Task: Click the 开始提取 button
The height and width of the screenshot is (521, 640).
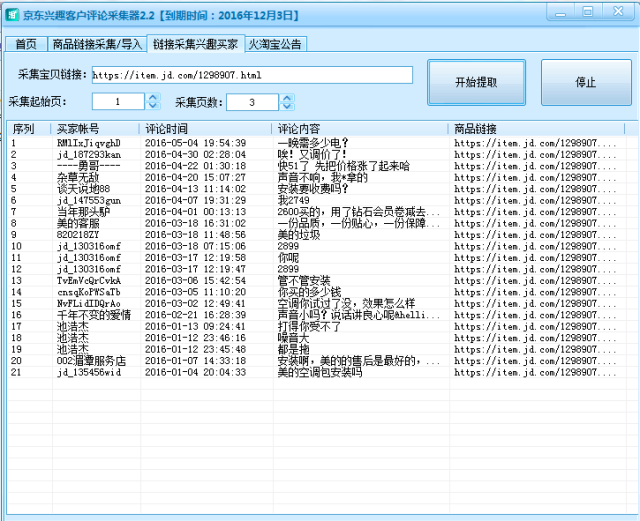Action: (x=476, y=82)
